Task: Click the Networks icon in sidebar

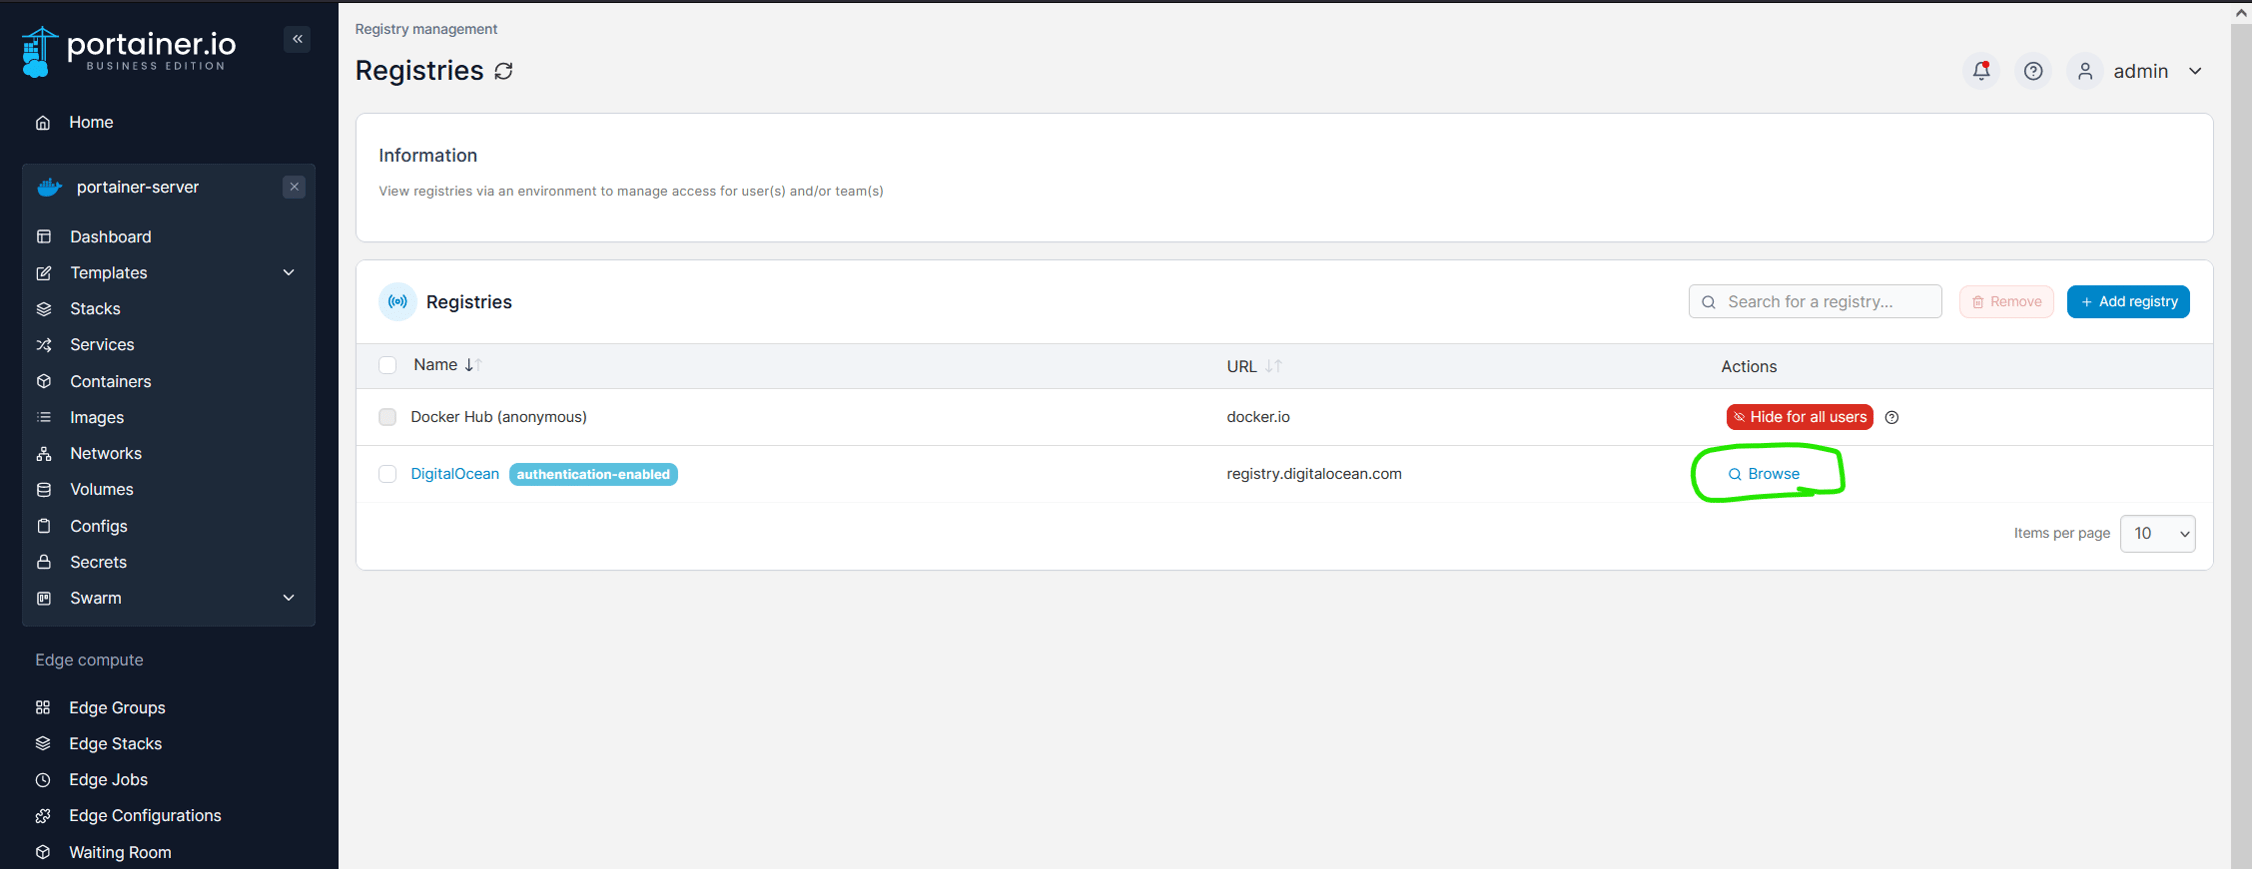Action: click(44, 453)
